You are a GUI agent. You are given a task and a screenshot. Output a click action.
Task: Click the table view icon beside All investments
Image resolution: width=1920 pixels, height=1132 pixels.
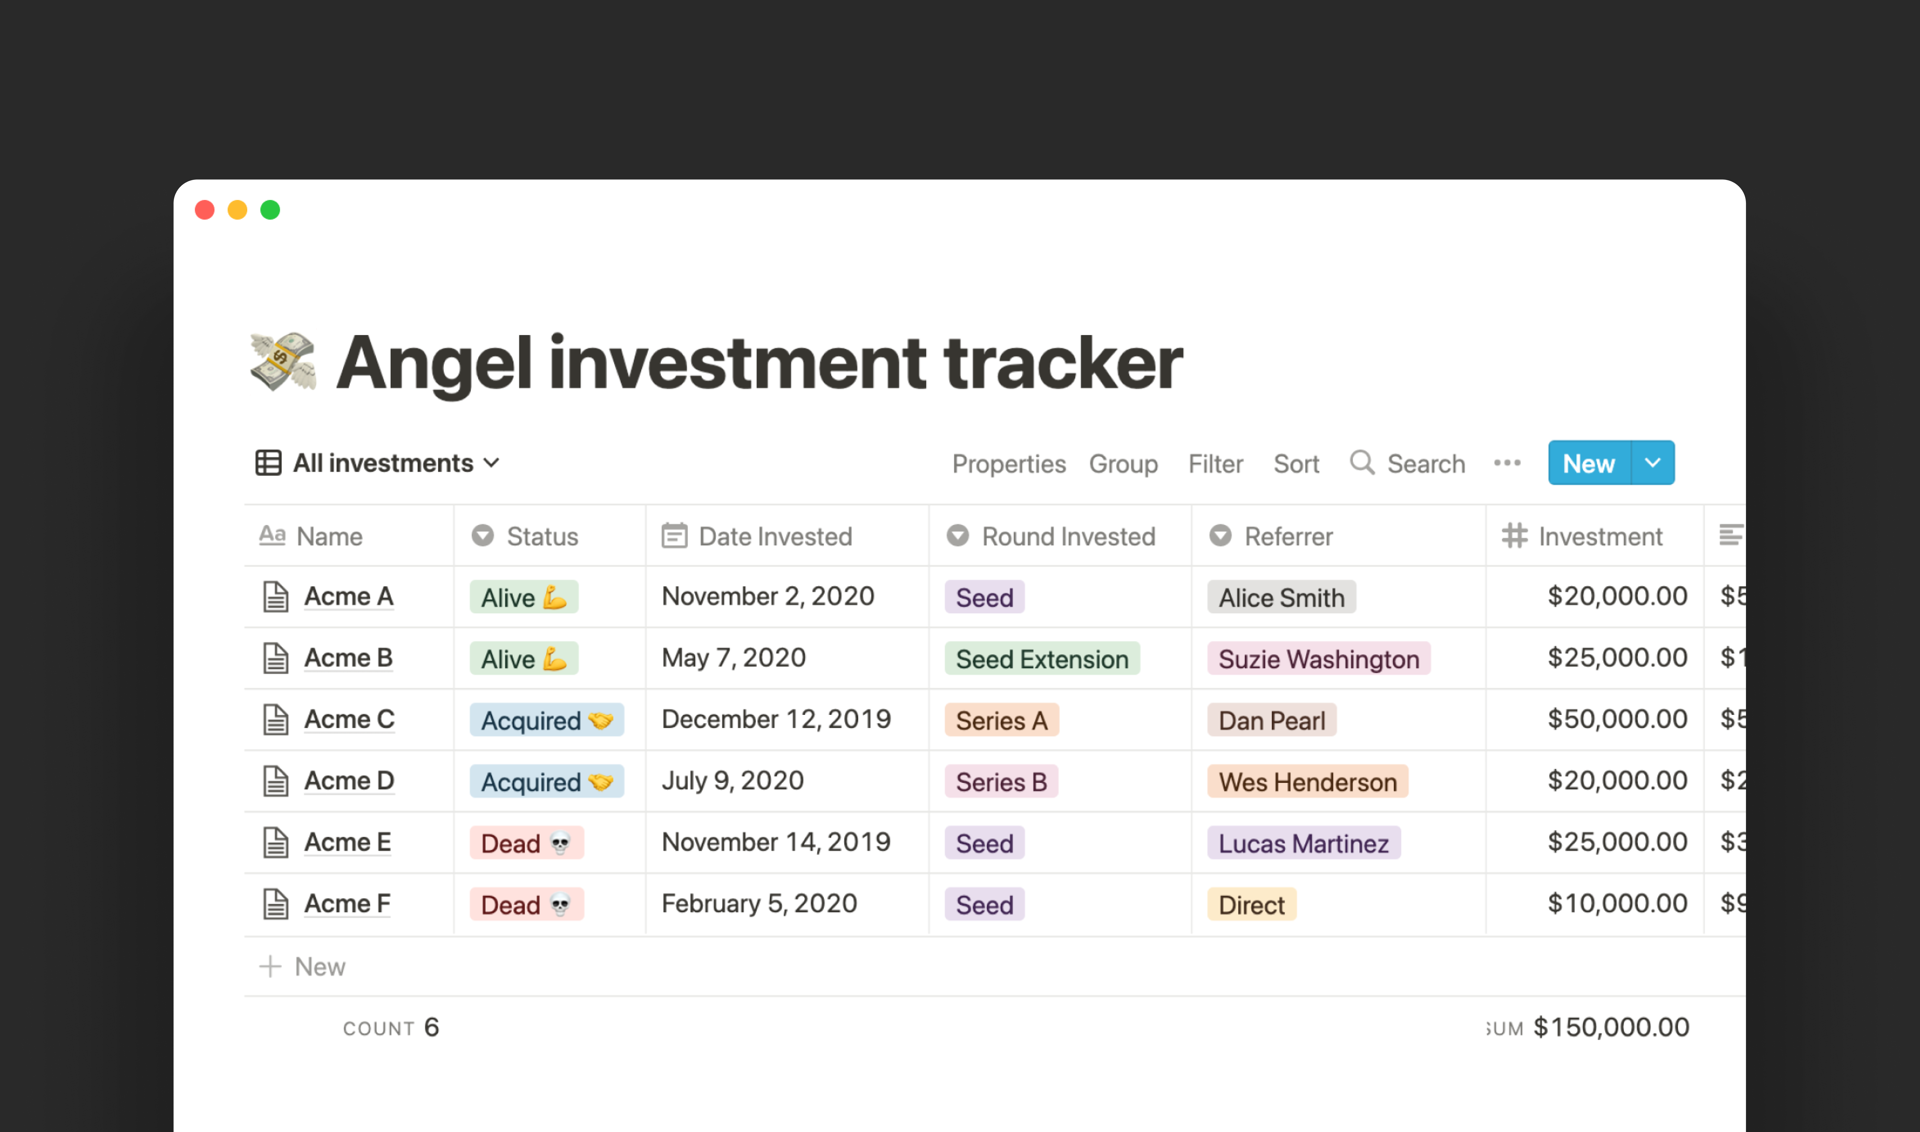tap(268, 463)
